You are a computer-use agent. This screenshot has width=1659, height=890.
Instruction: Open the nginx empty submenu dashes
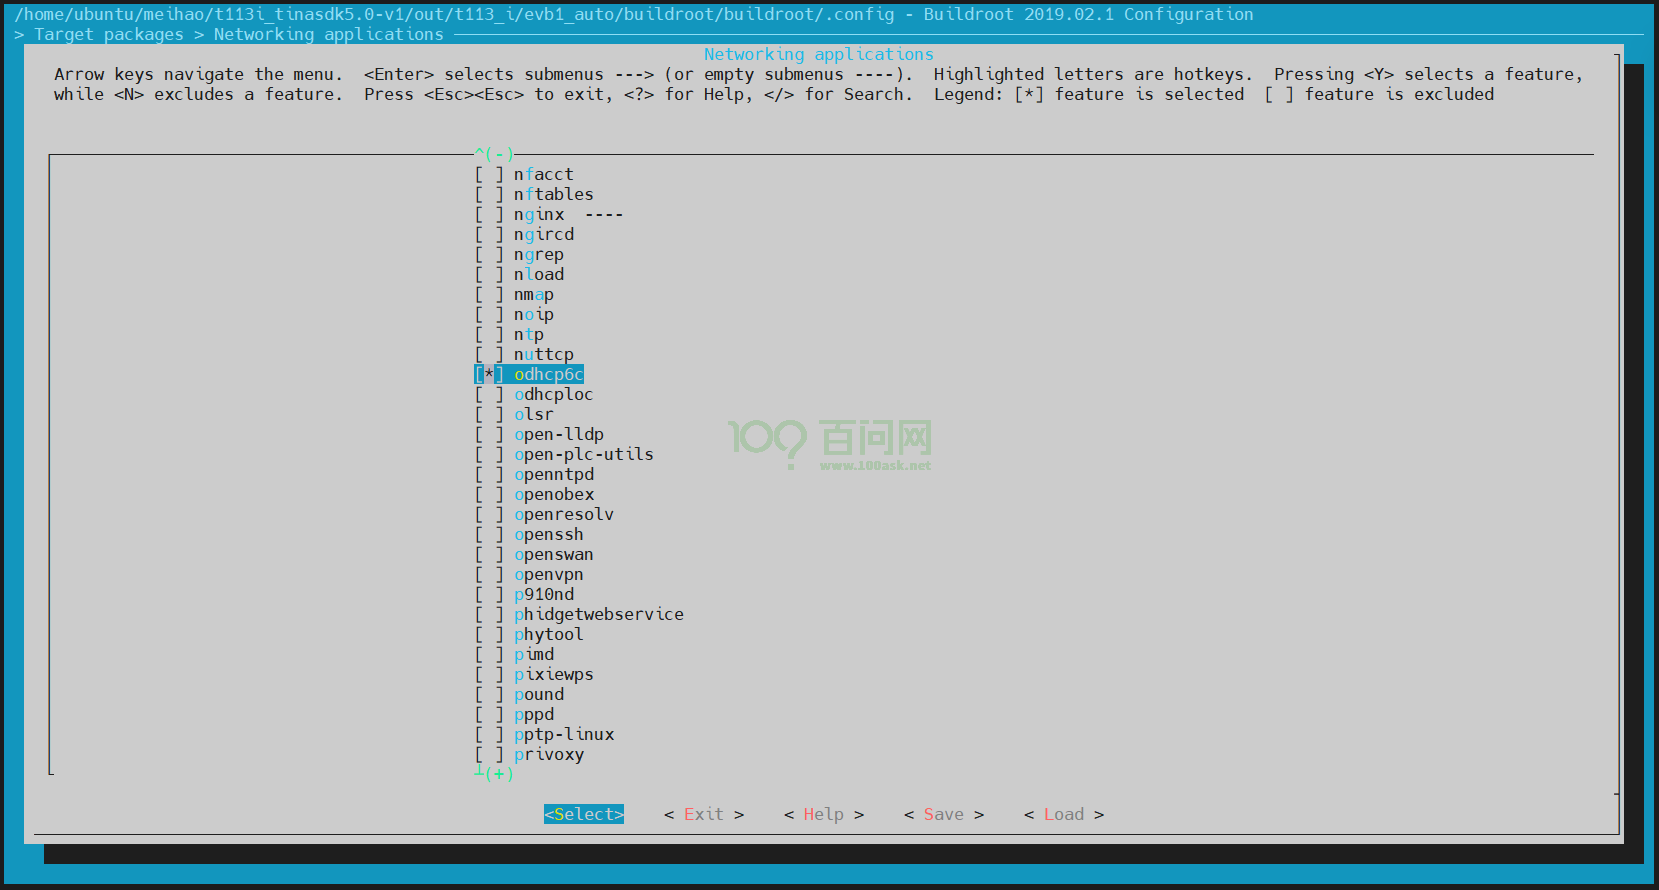click(x=604, y=214)
